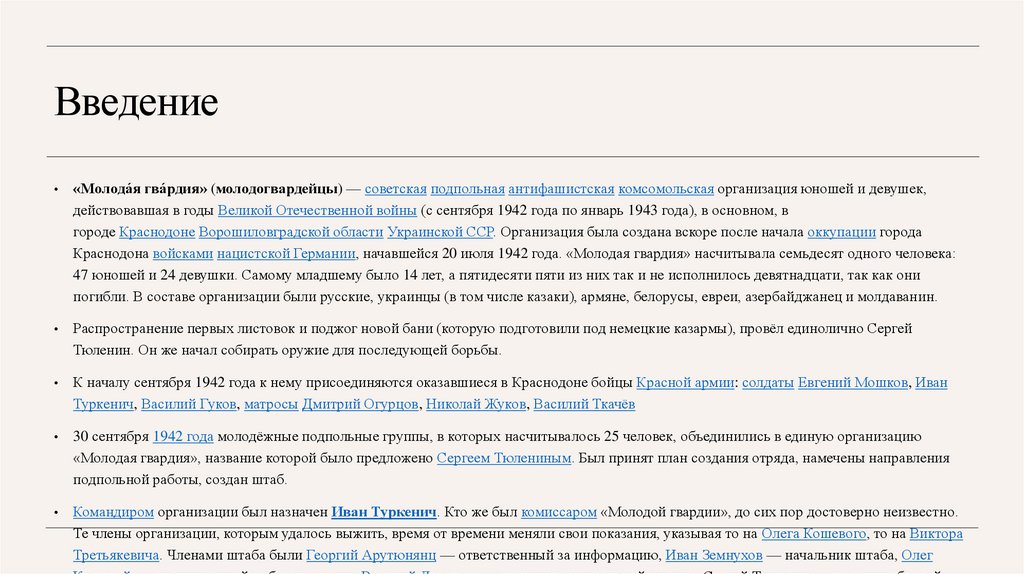Viewport: 1024px width, 574px height.
Task: Open the 'комсомольская' link
Action: (665, 189)
